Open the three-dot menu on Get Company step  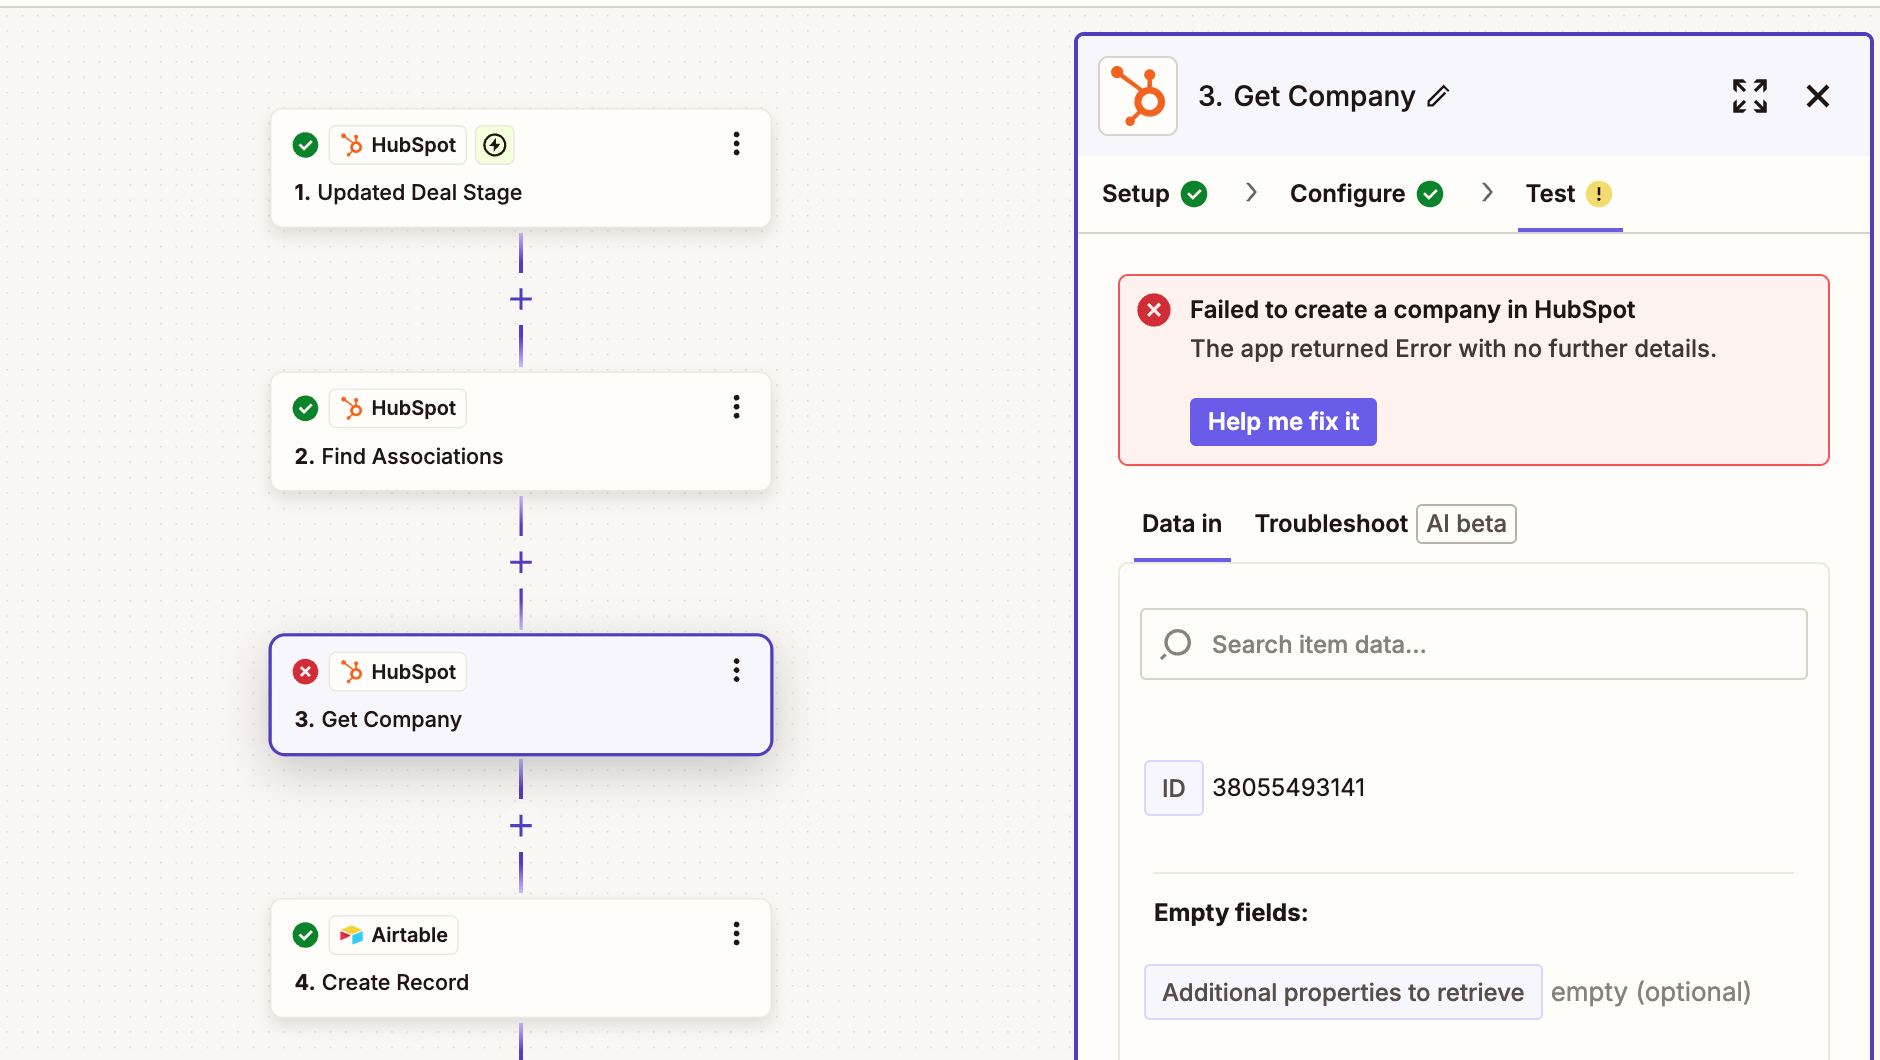click(736, 670)
